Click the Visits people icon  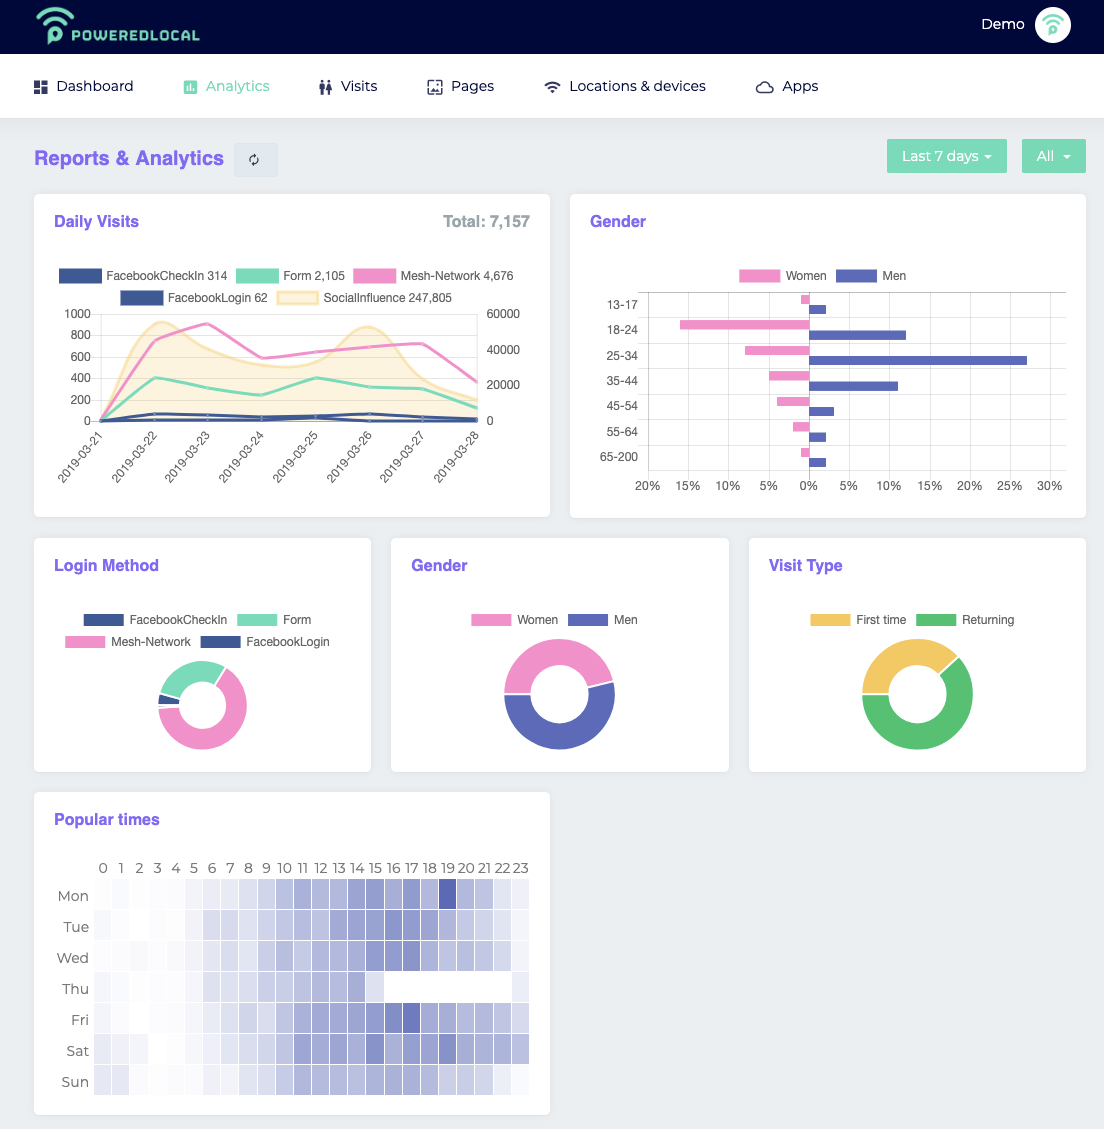326,87
